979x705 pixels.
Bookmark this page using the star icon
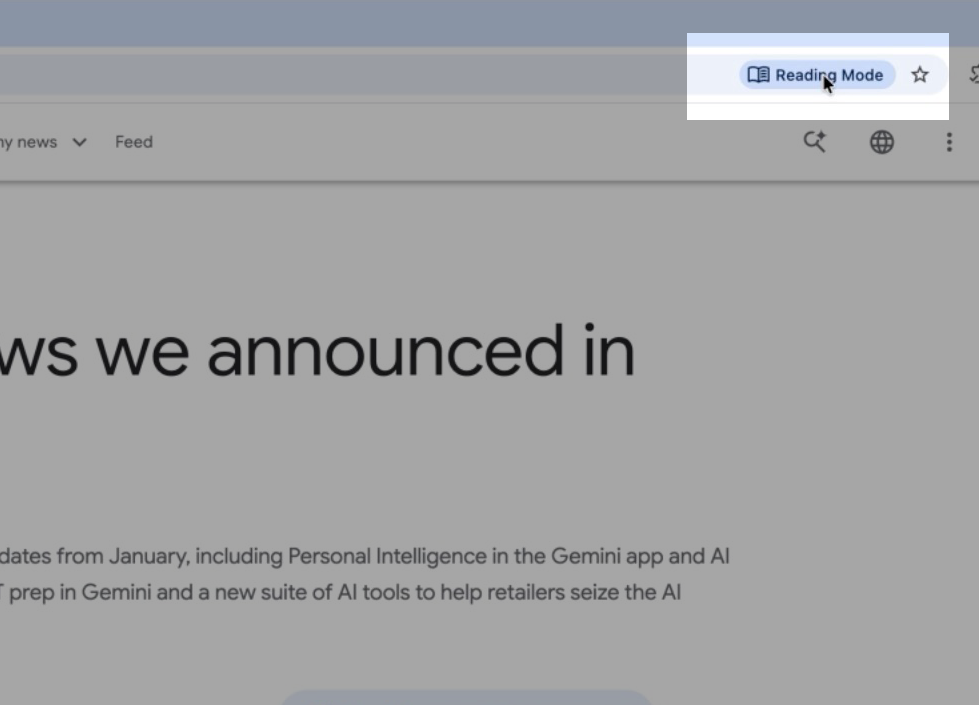[919, 74]
